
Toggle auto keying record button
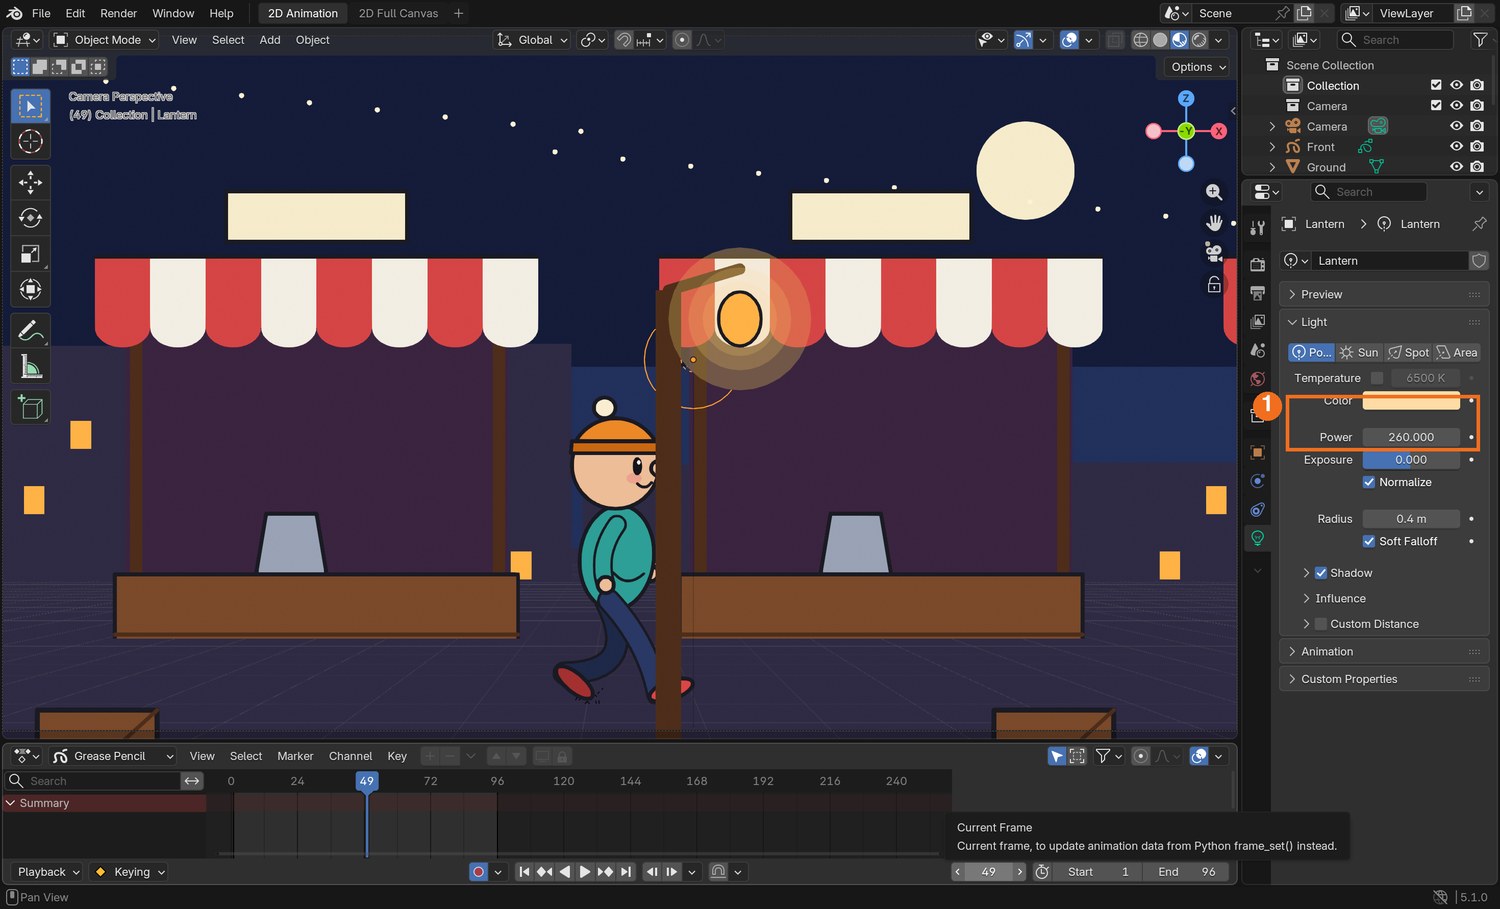coord(478,872)
